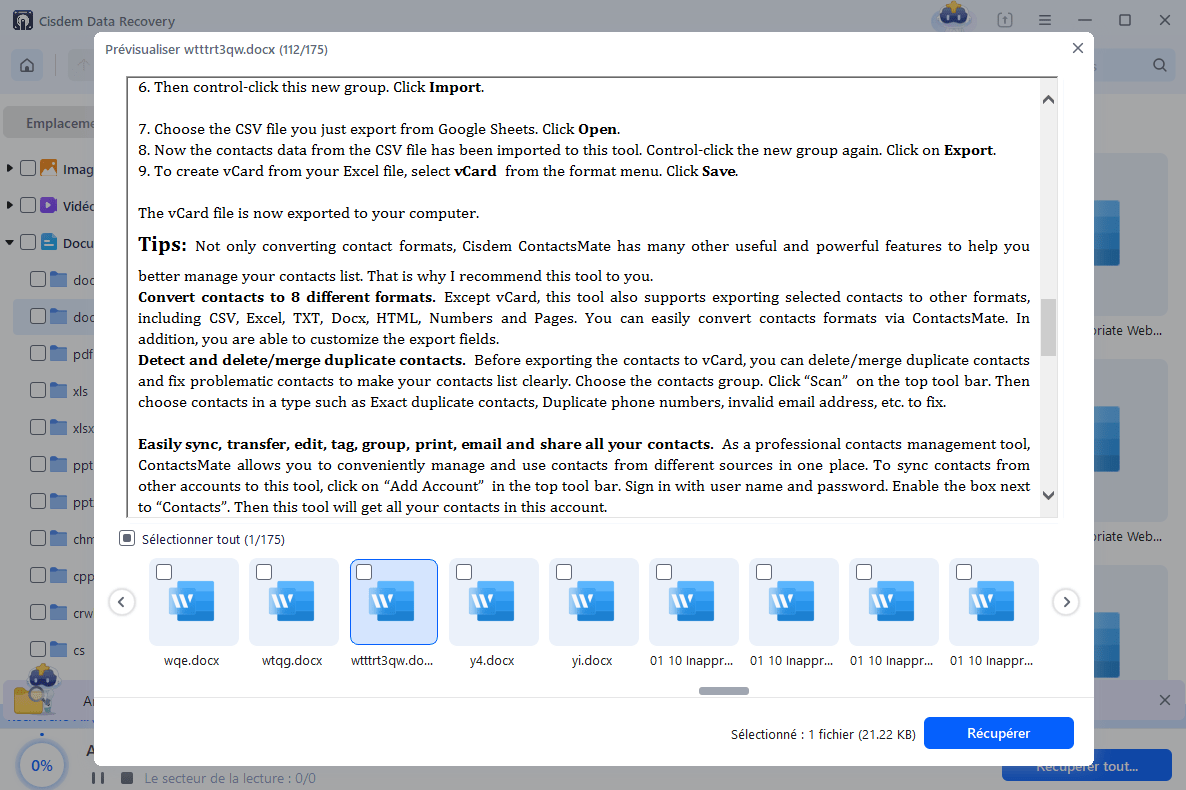Click the Emplacement tab in the main window
This screenshot has width=1186, height=790.
coord(51,123)
